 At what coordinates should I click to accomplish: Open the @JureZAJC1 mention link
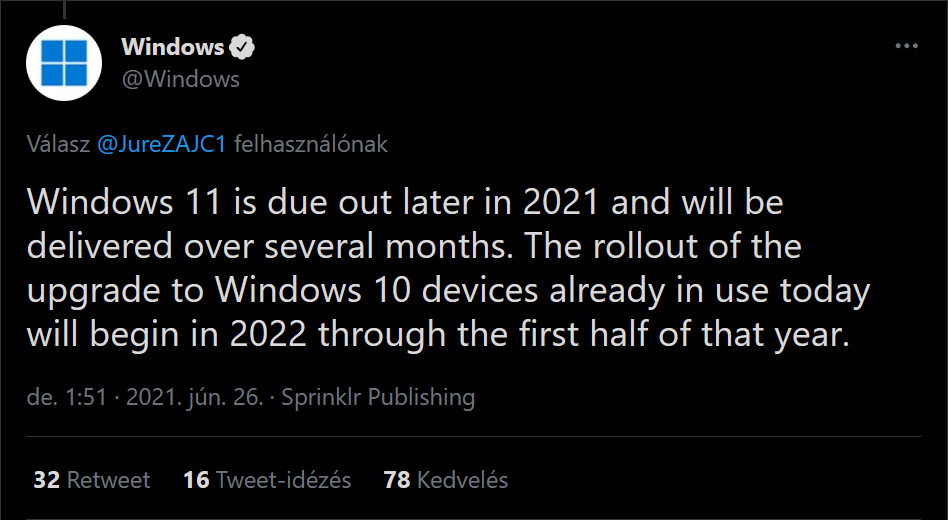[161, 144]
